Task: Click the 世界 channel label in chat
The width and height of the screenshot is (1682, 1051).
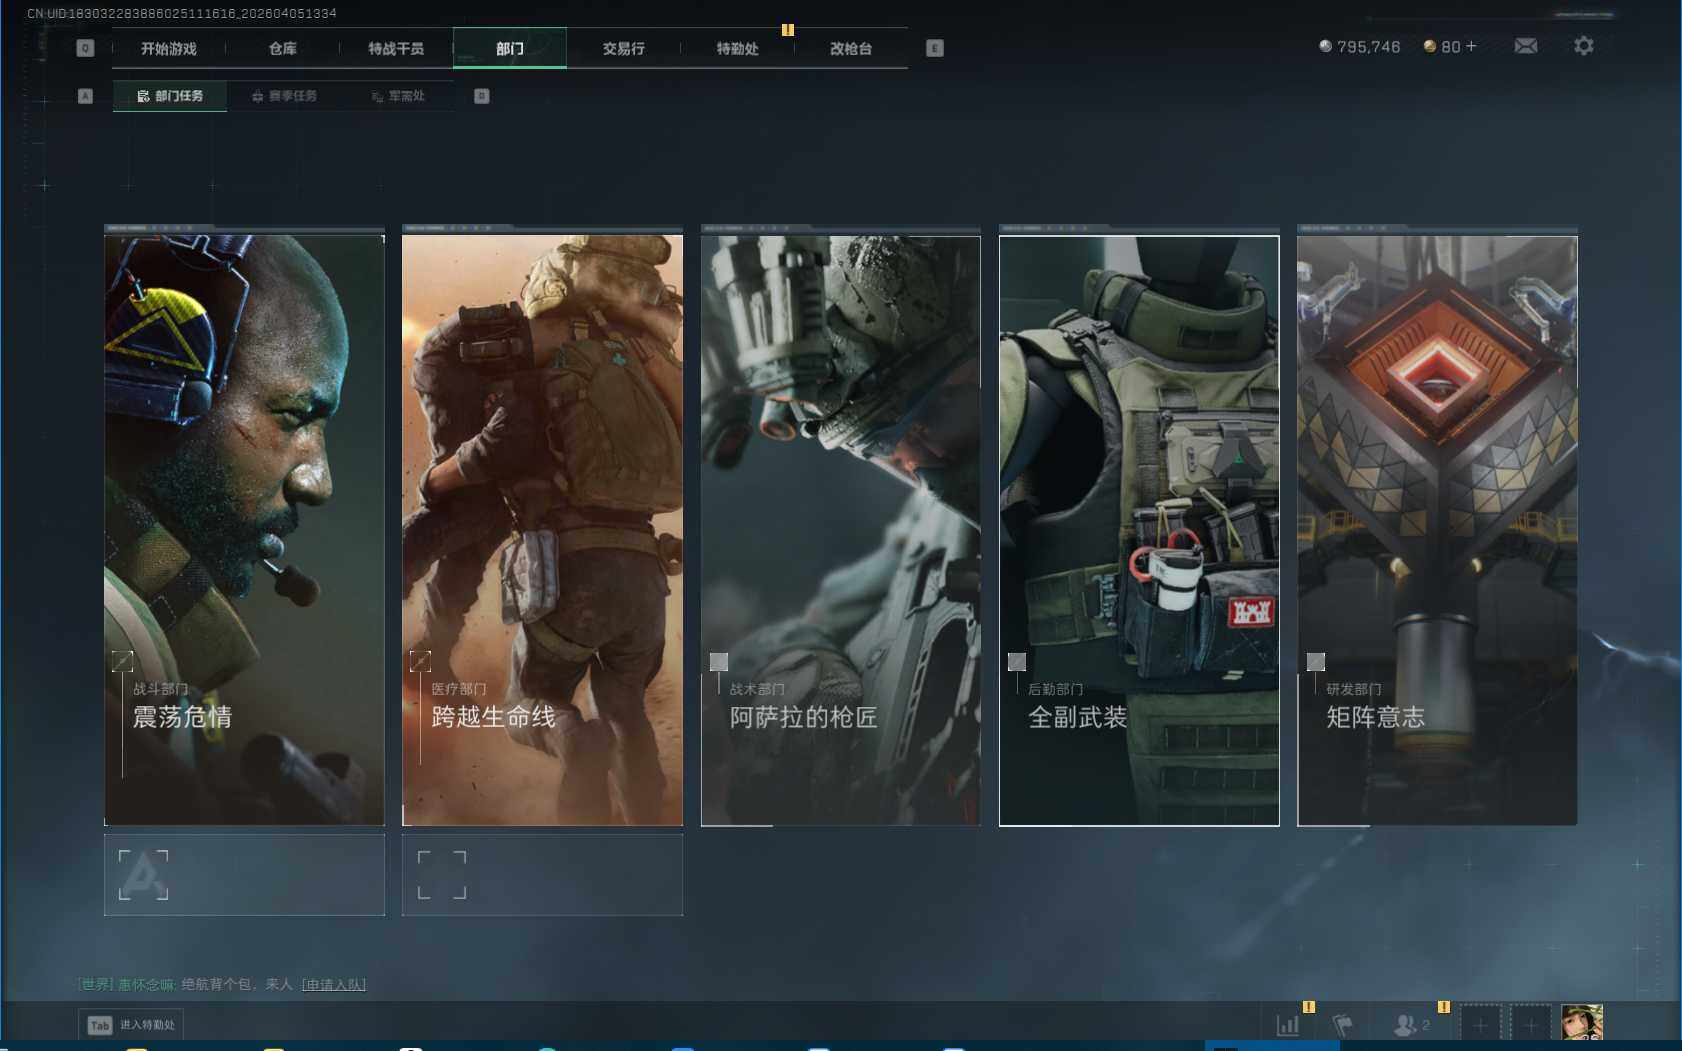Action: pos(96,985)
